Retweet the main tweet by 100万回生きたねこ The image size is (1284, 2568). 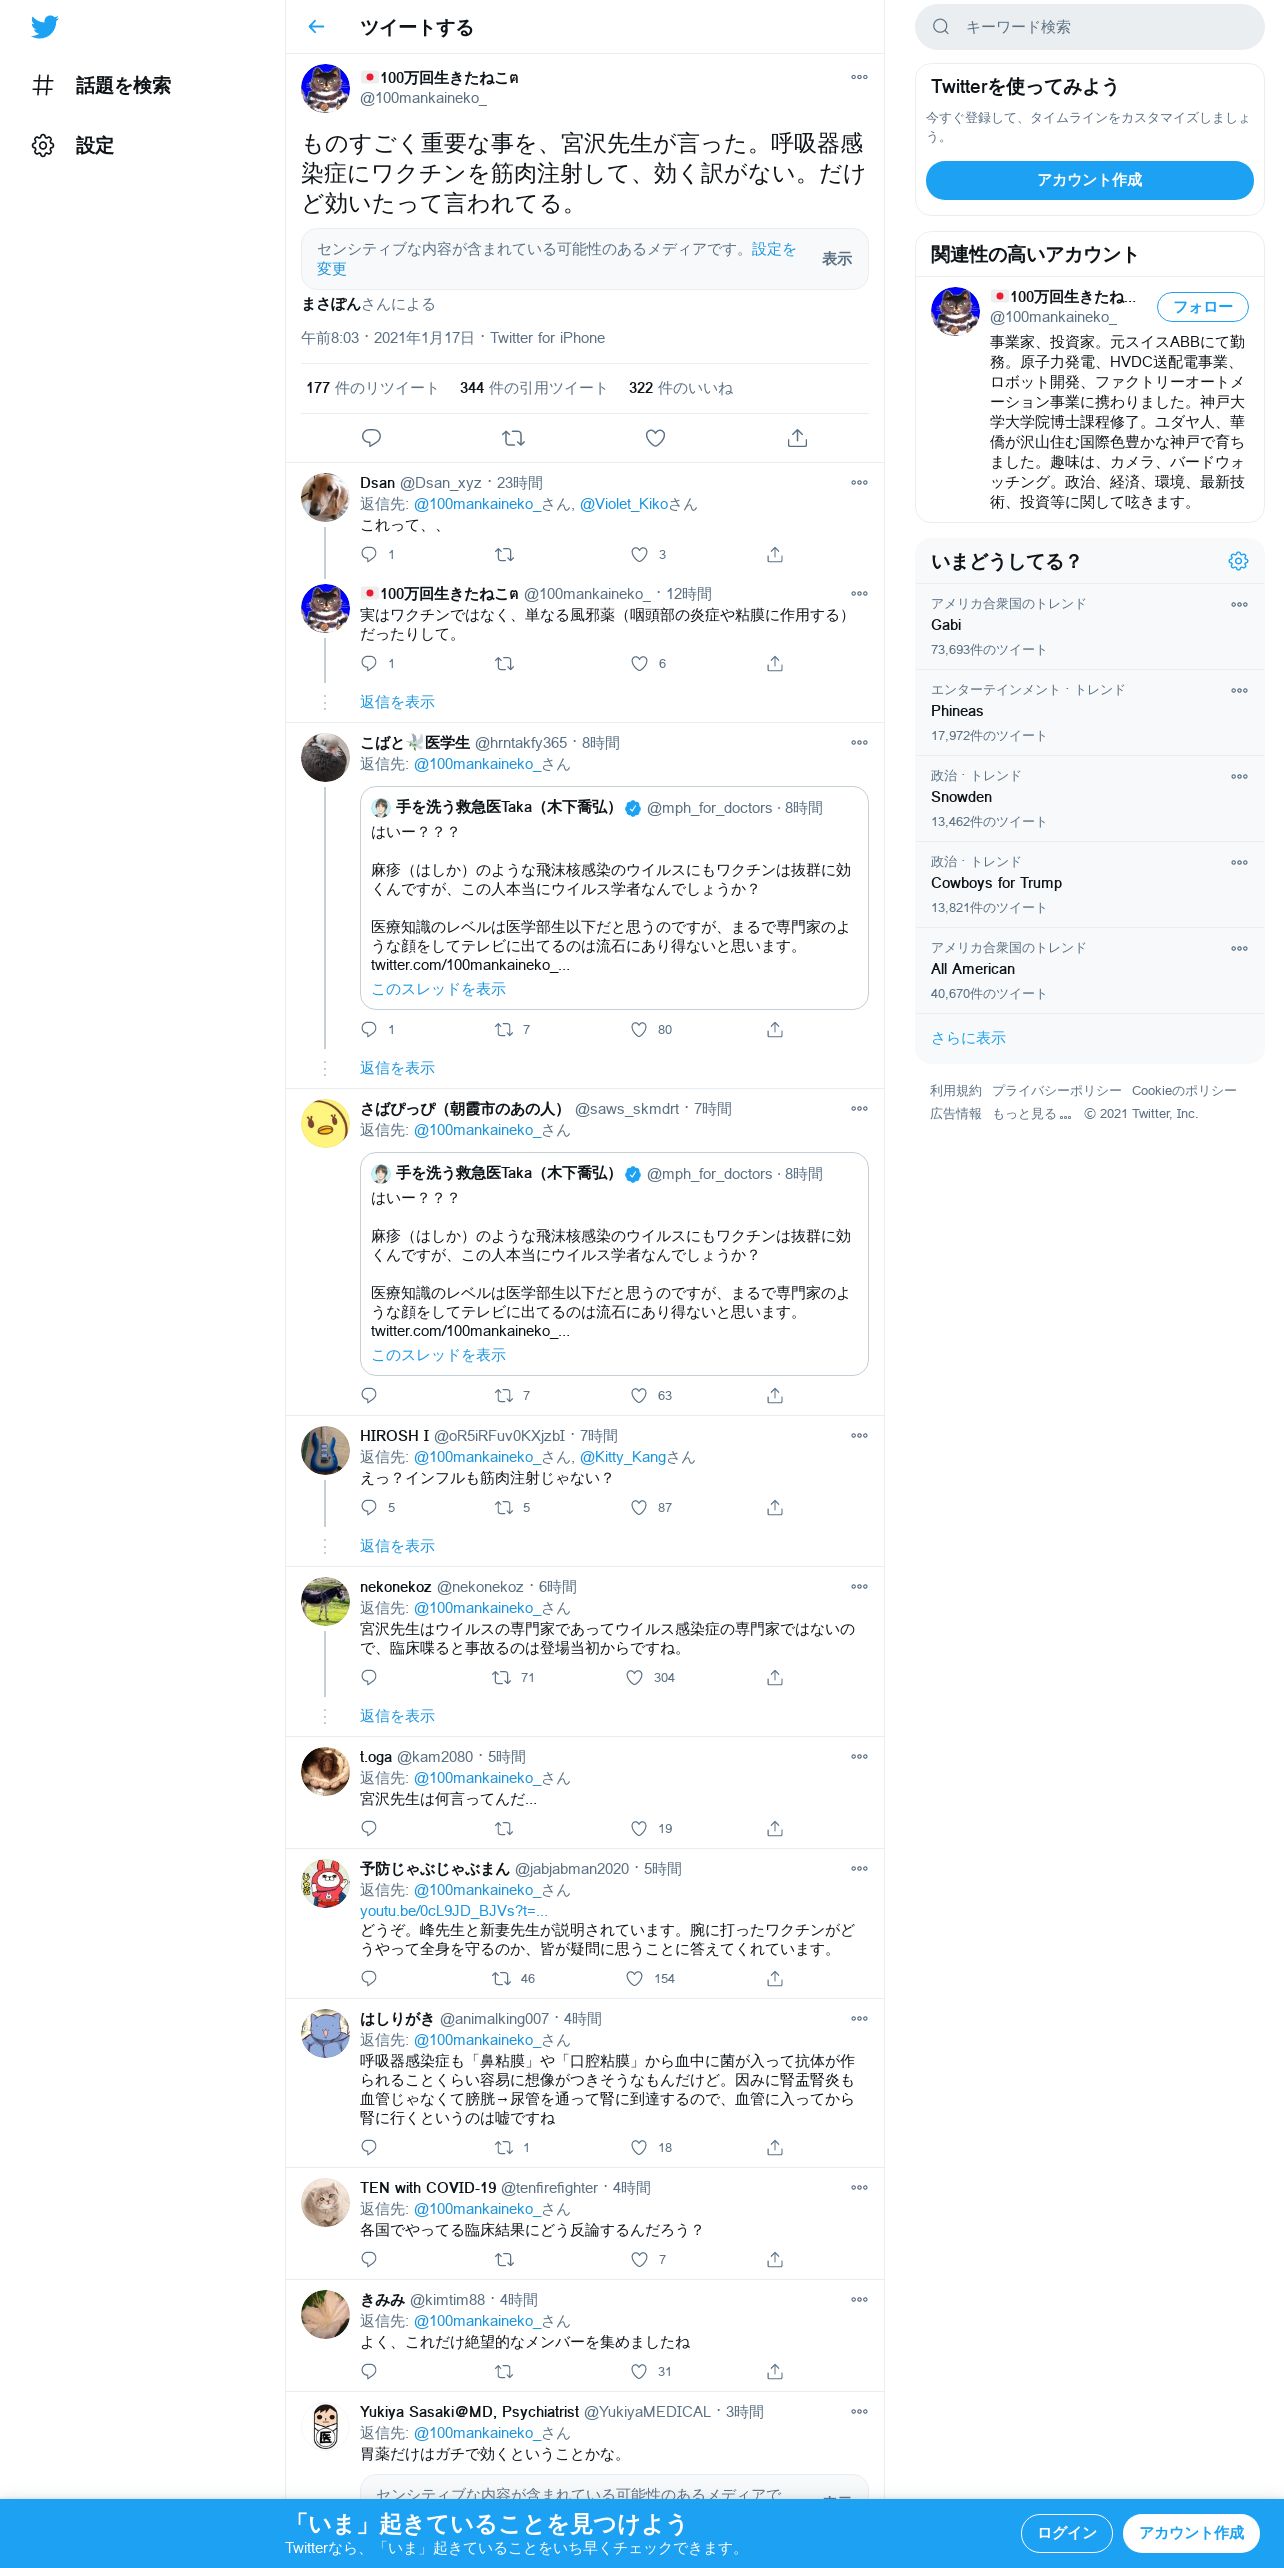513,438
